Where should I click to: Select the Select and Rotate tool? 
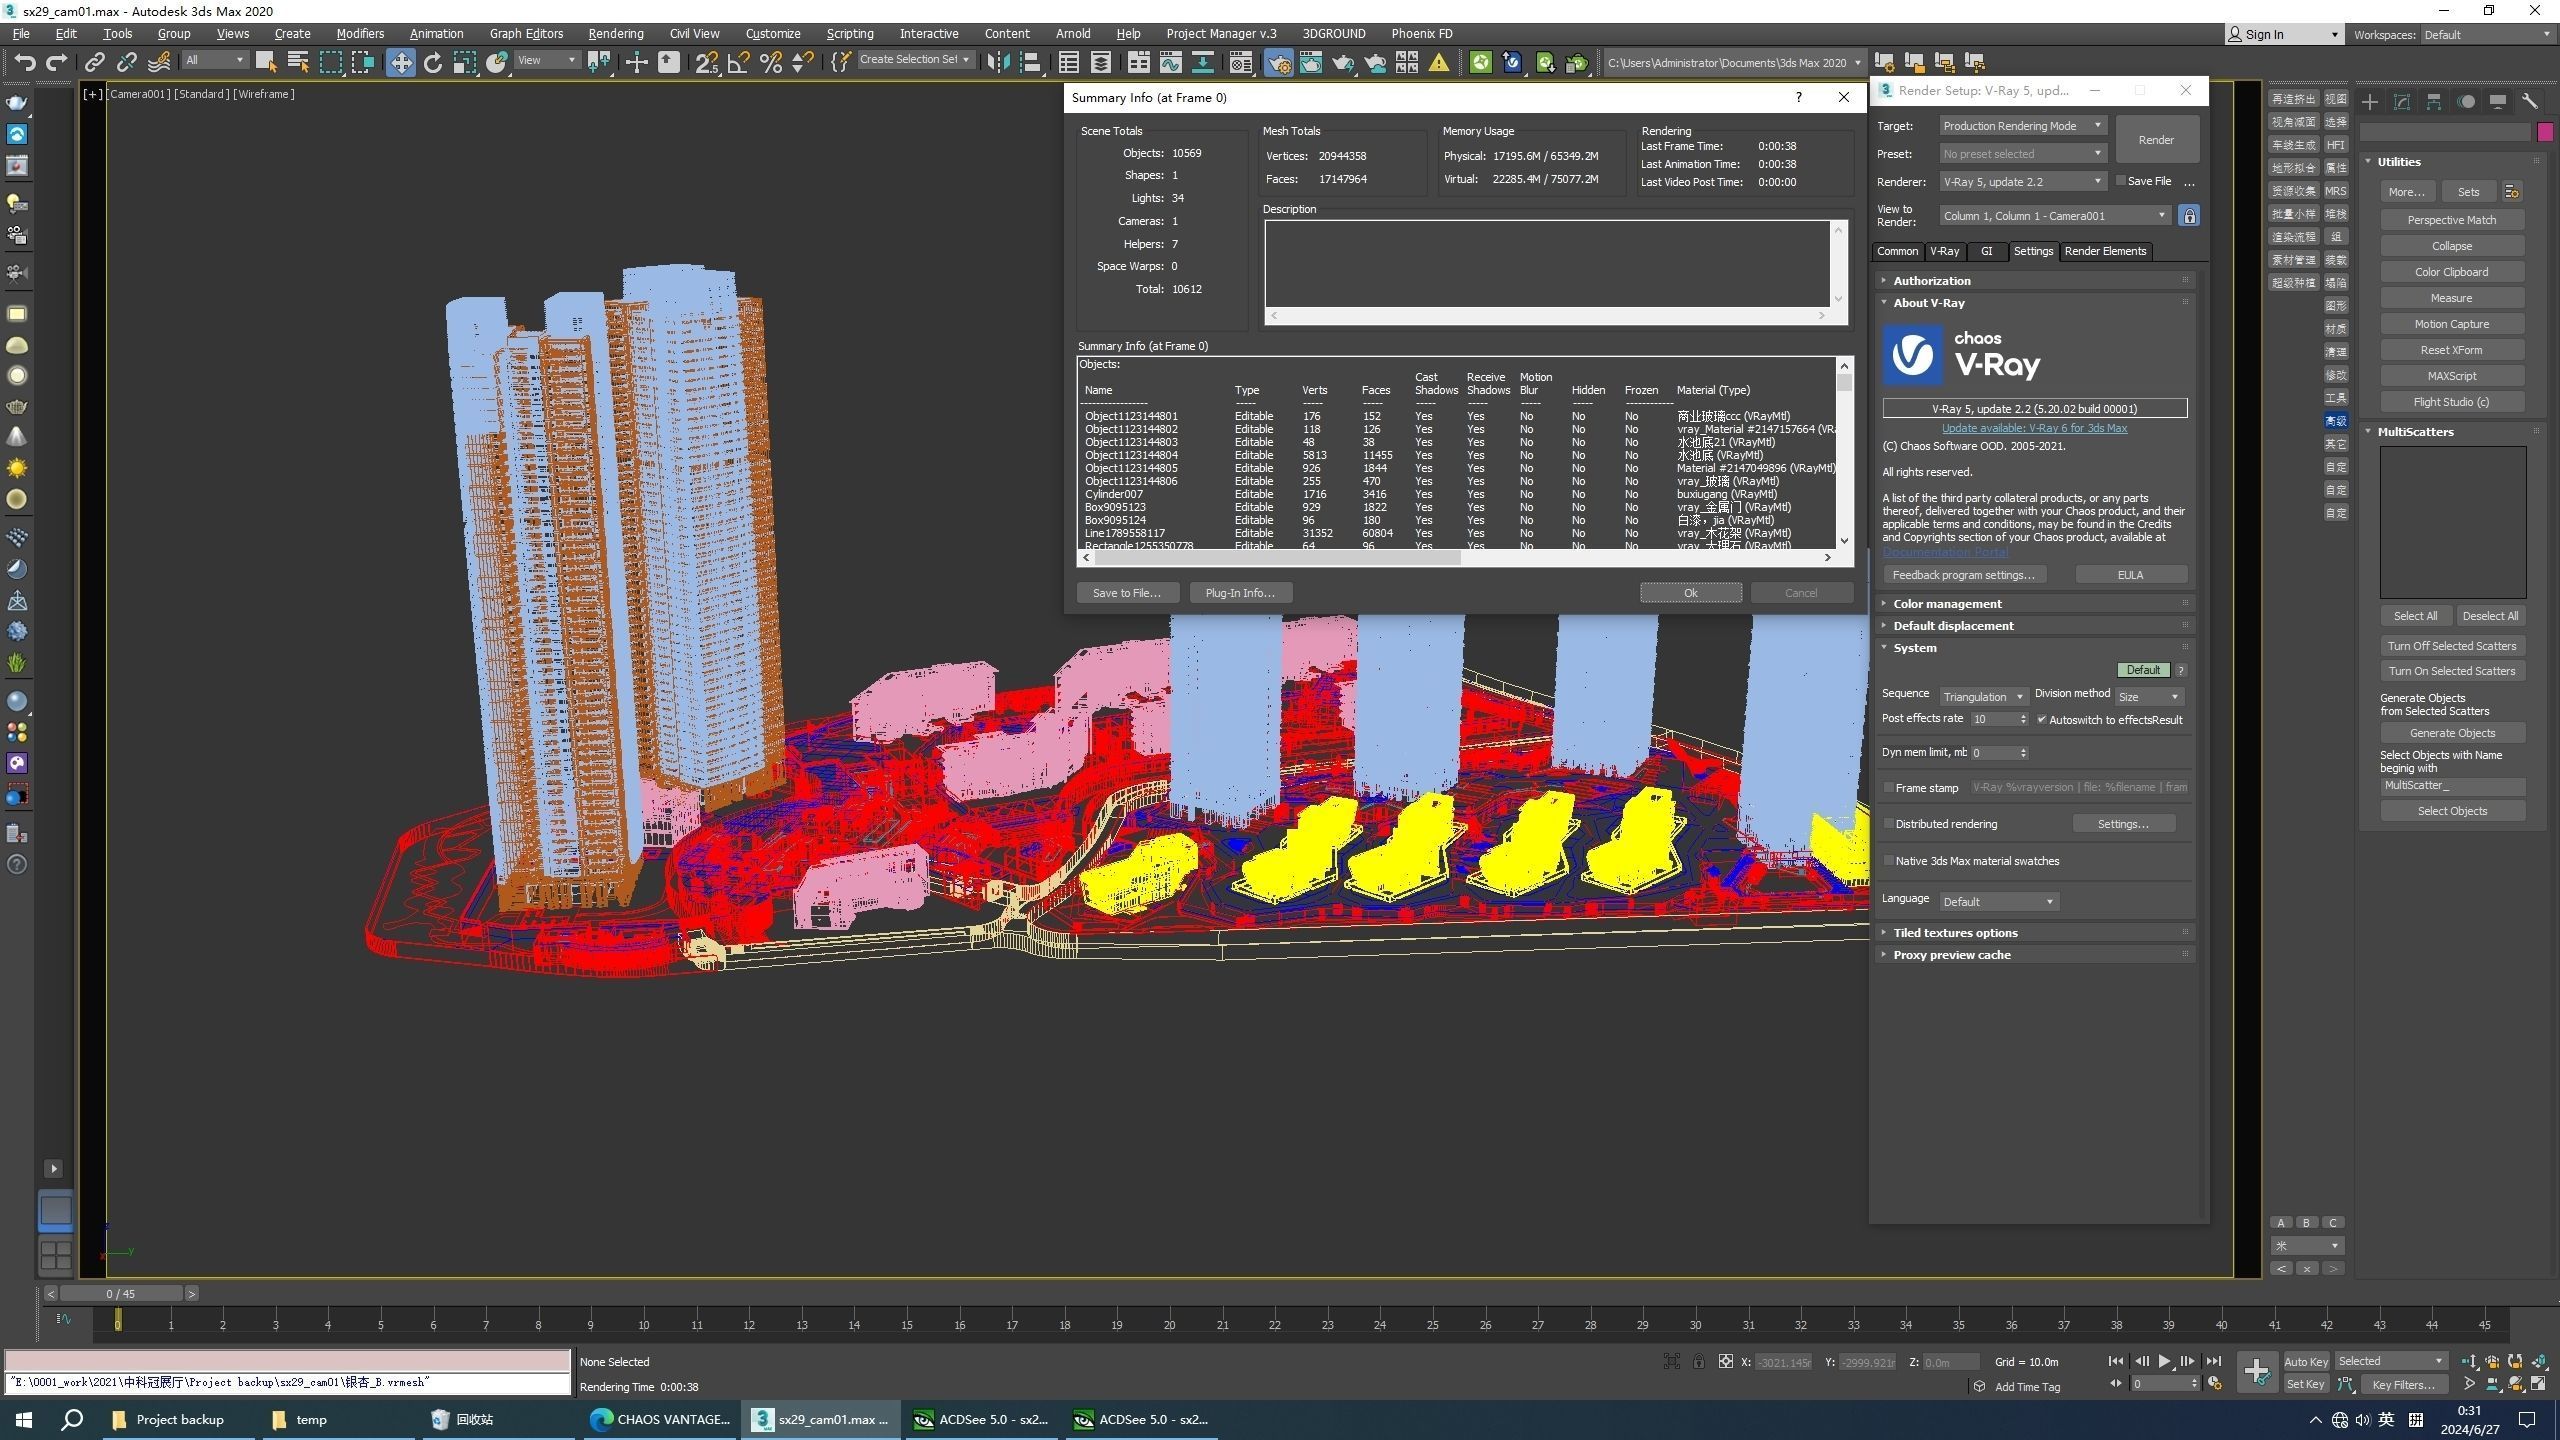(432, 63)
